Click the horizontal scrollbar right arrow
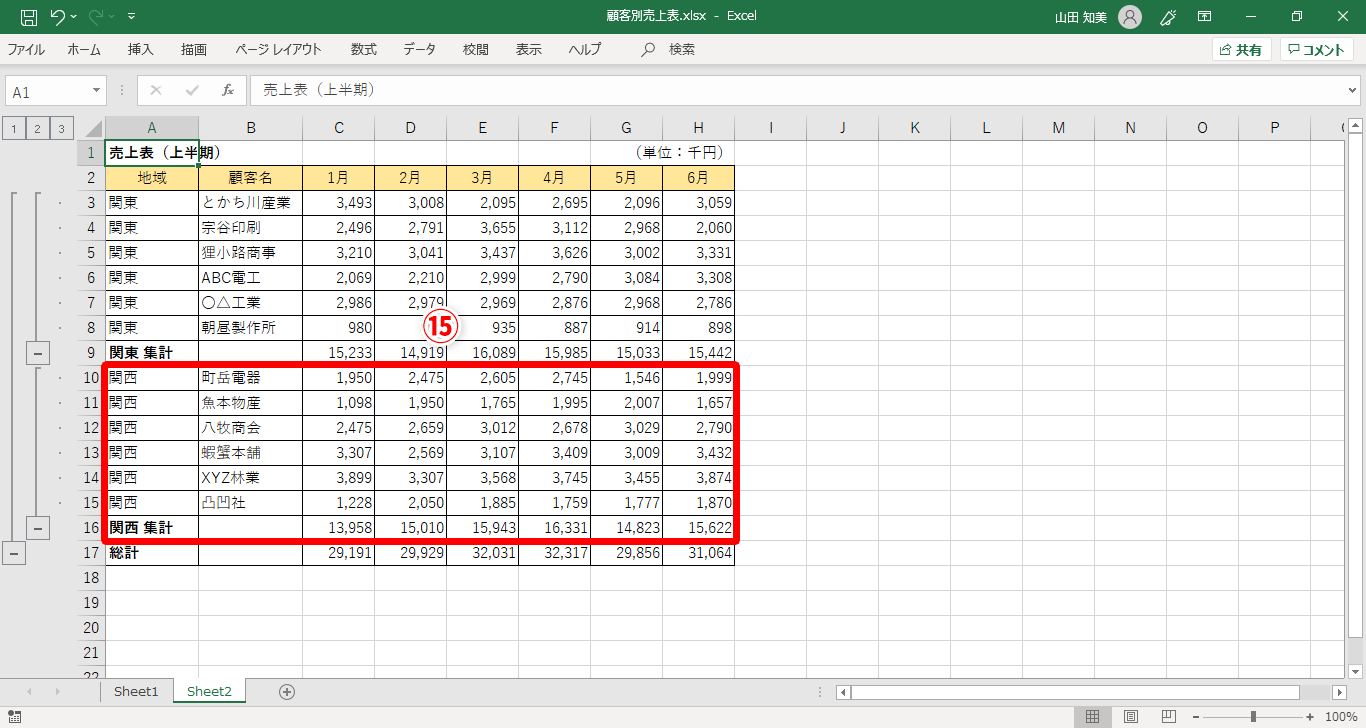 pos(1339,692)
